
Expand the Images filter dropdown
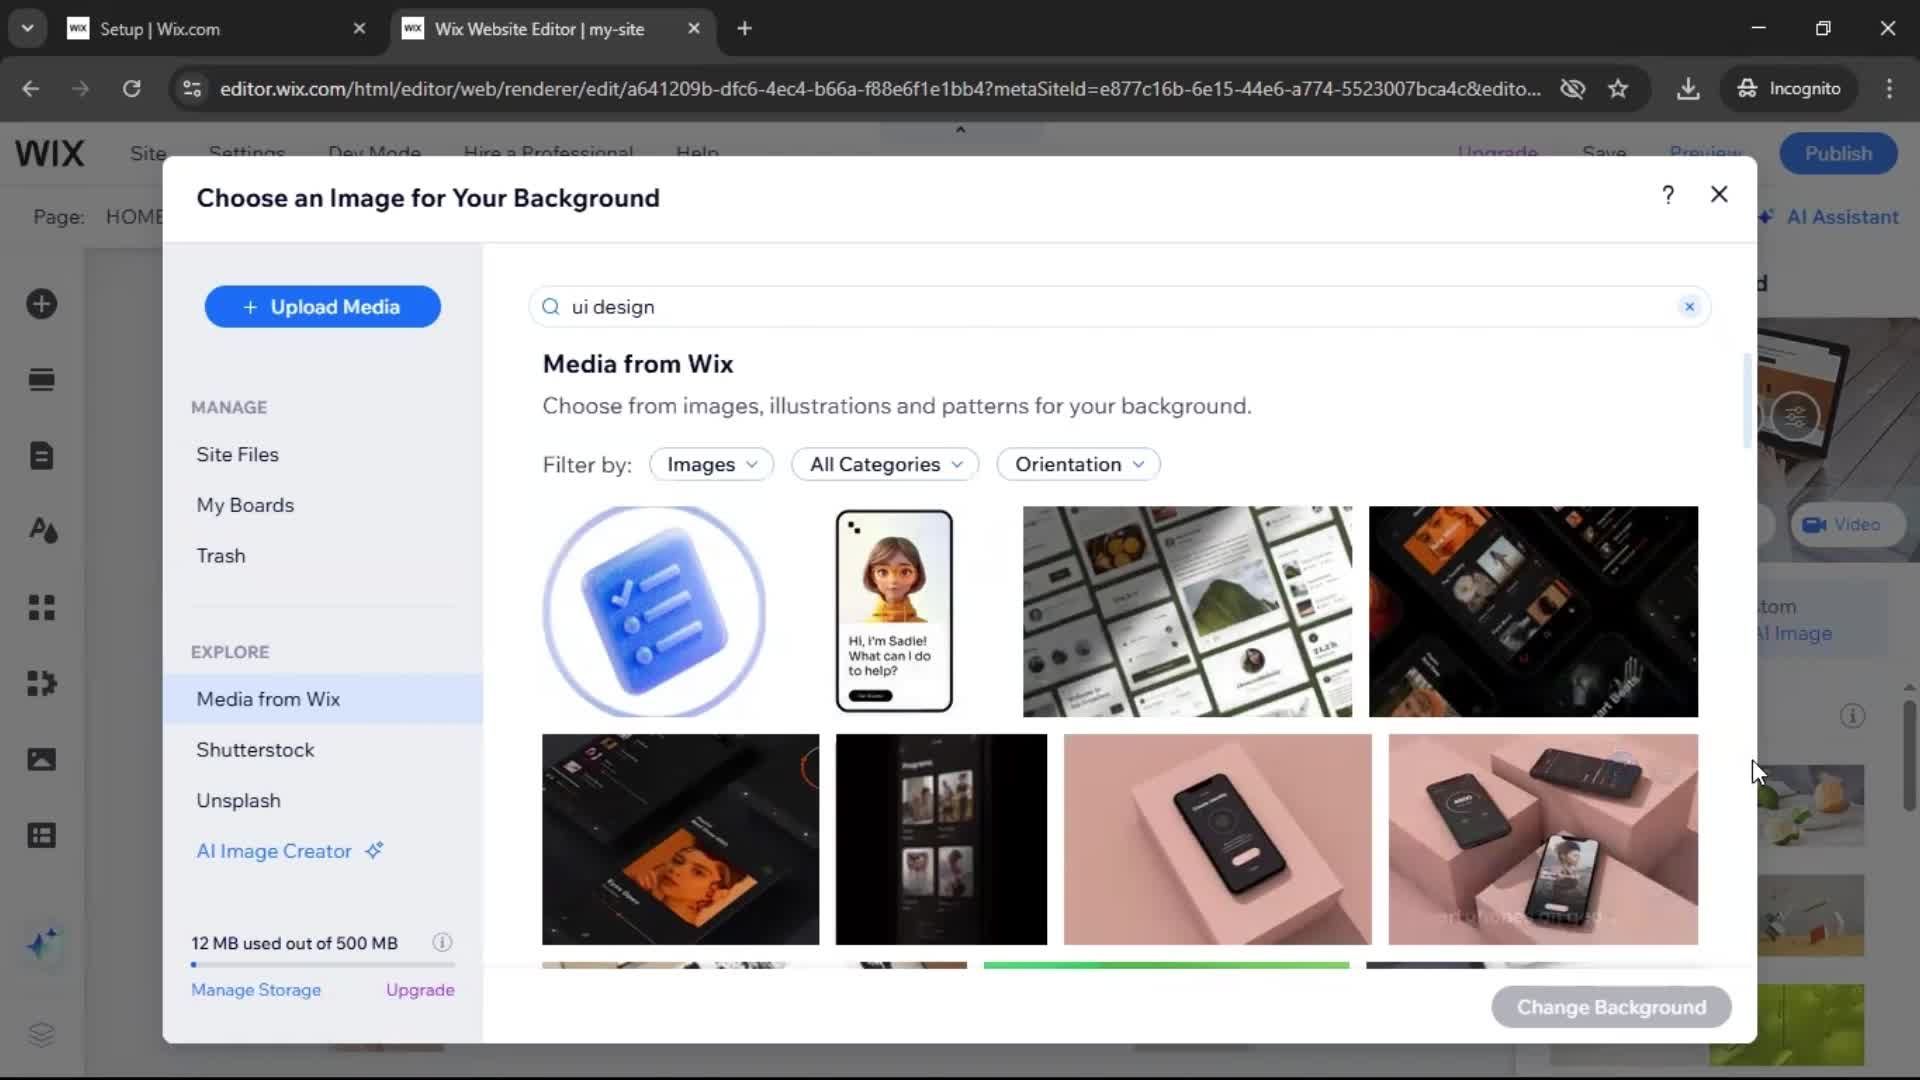(712, 464)
